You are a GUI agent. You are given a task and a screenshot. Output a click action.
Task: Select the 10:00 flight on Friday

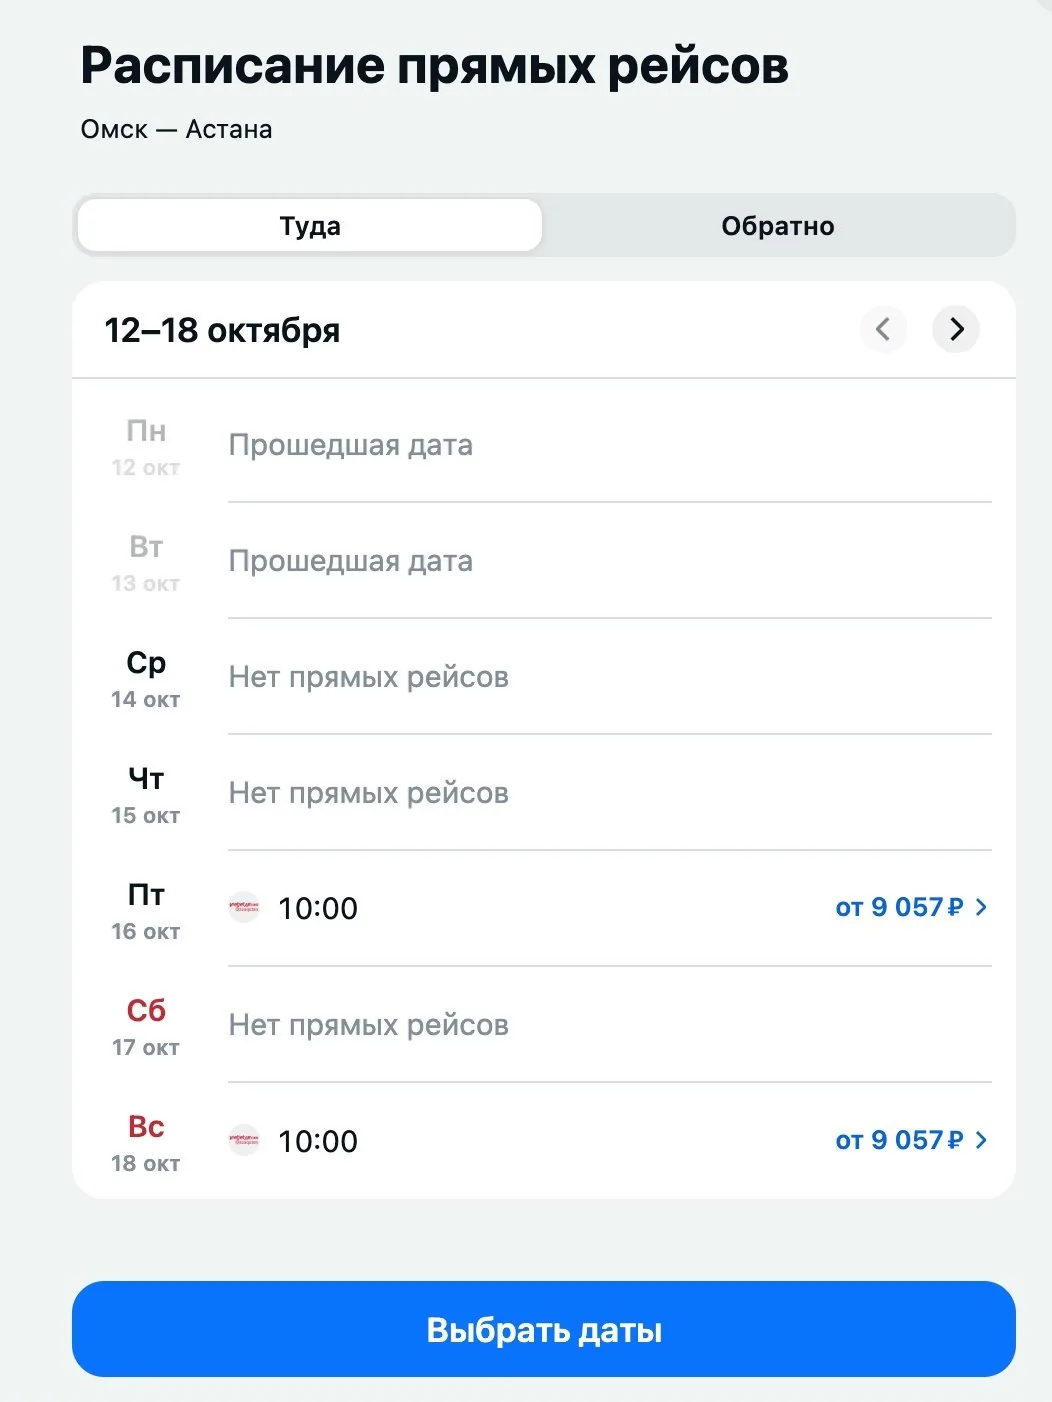coord(318,908)
